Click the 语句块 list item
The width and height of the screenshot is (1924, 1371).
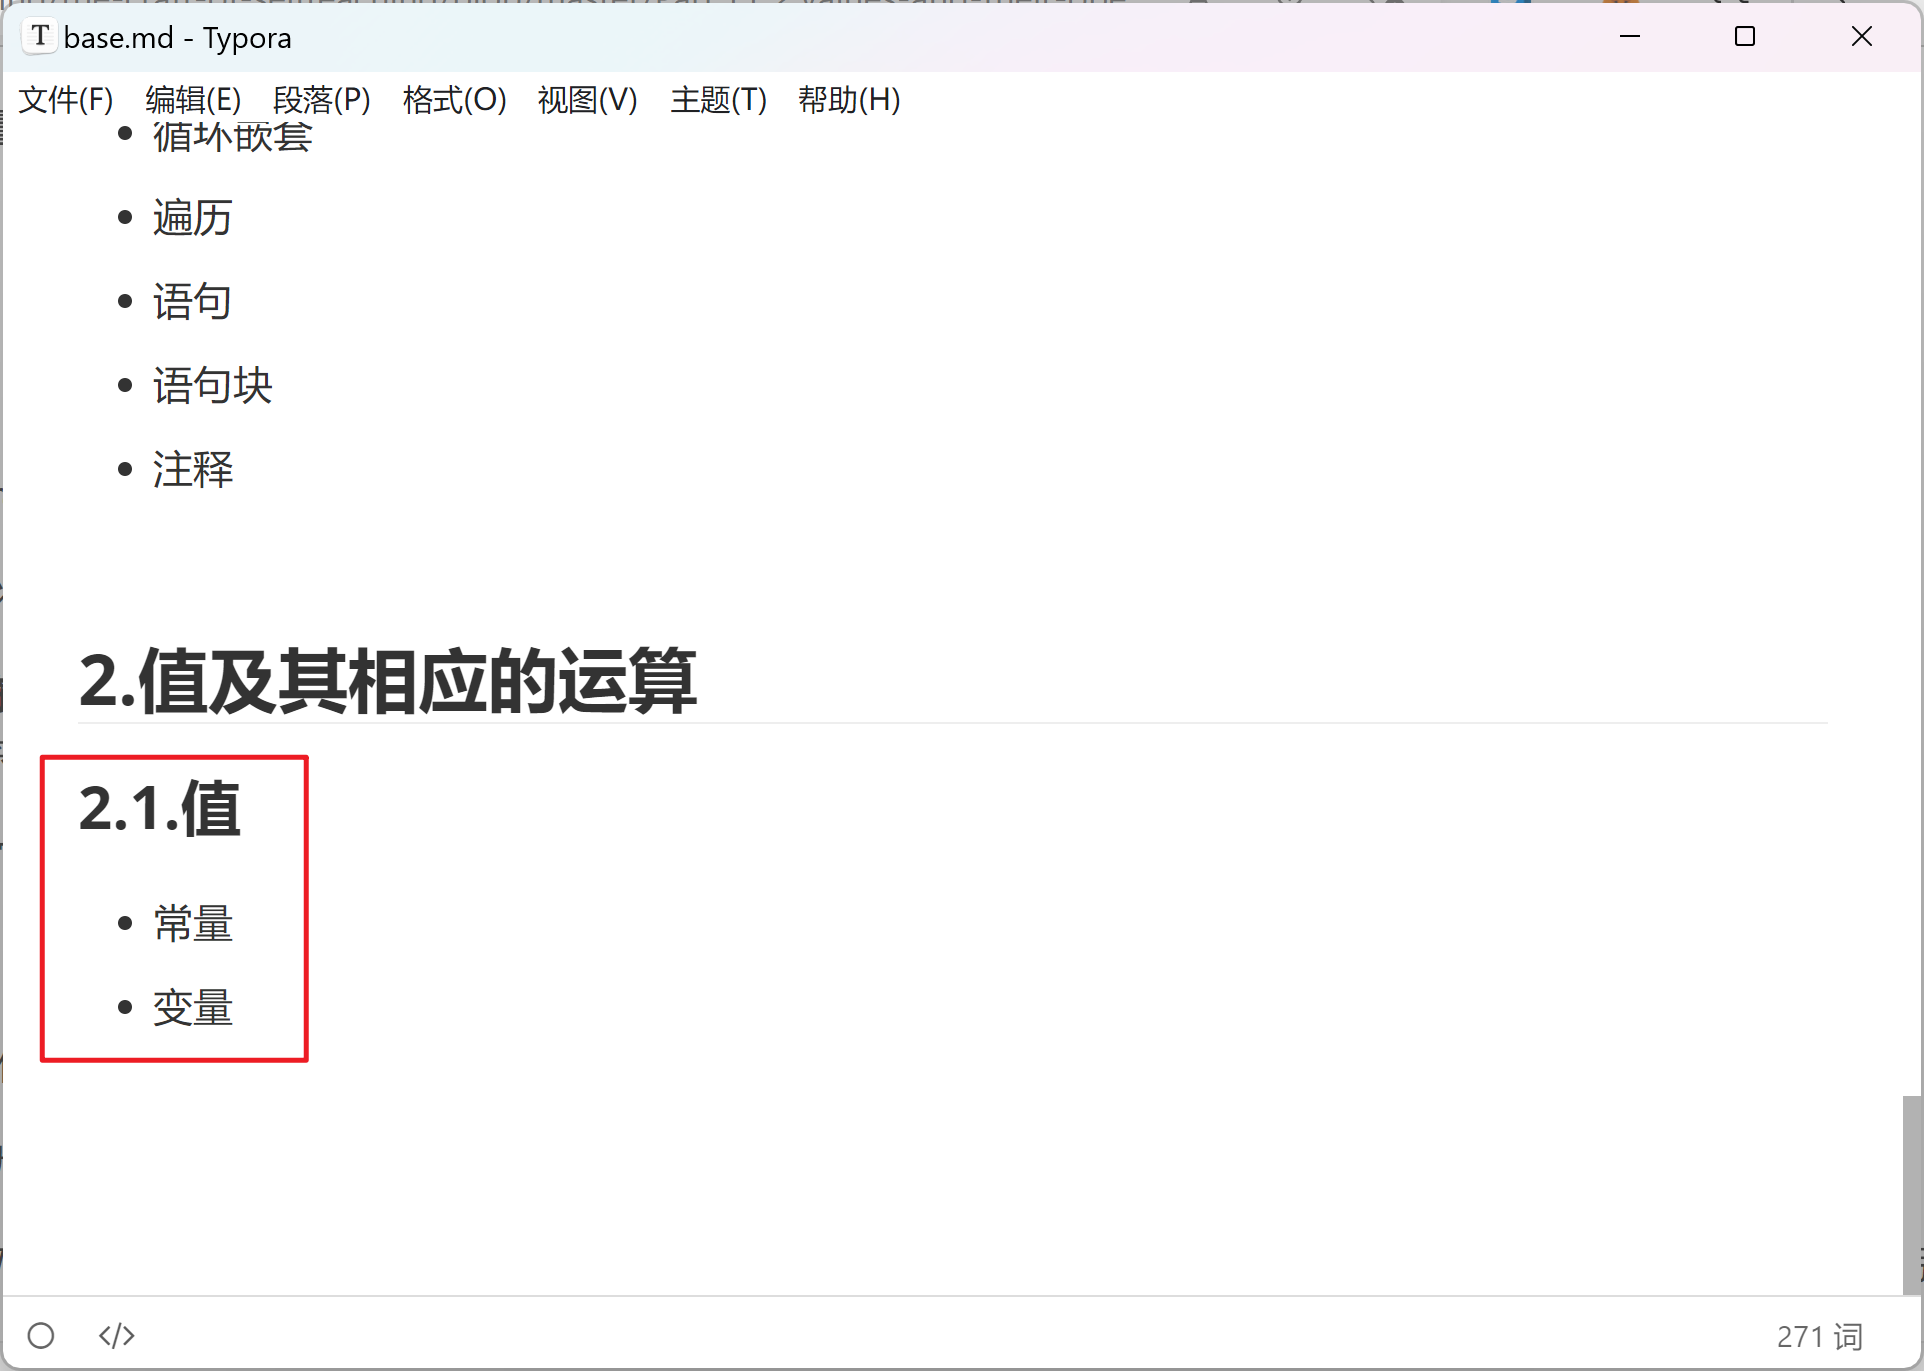212,385
